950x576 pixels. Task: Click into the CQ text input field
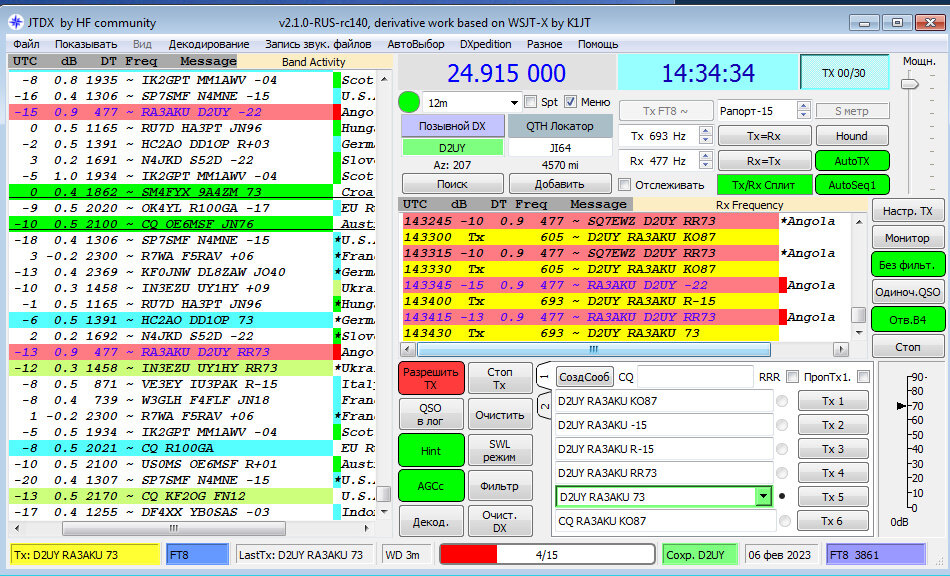(x=695, y=377)
